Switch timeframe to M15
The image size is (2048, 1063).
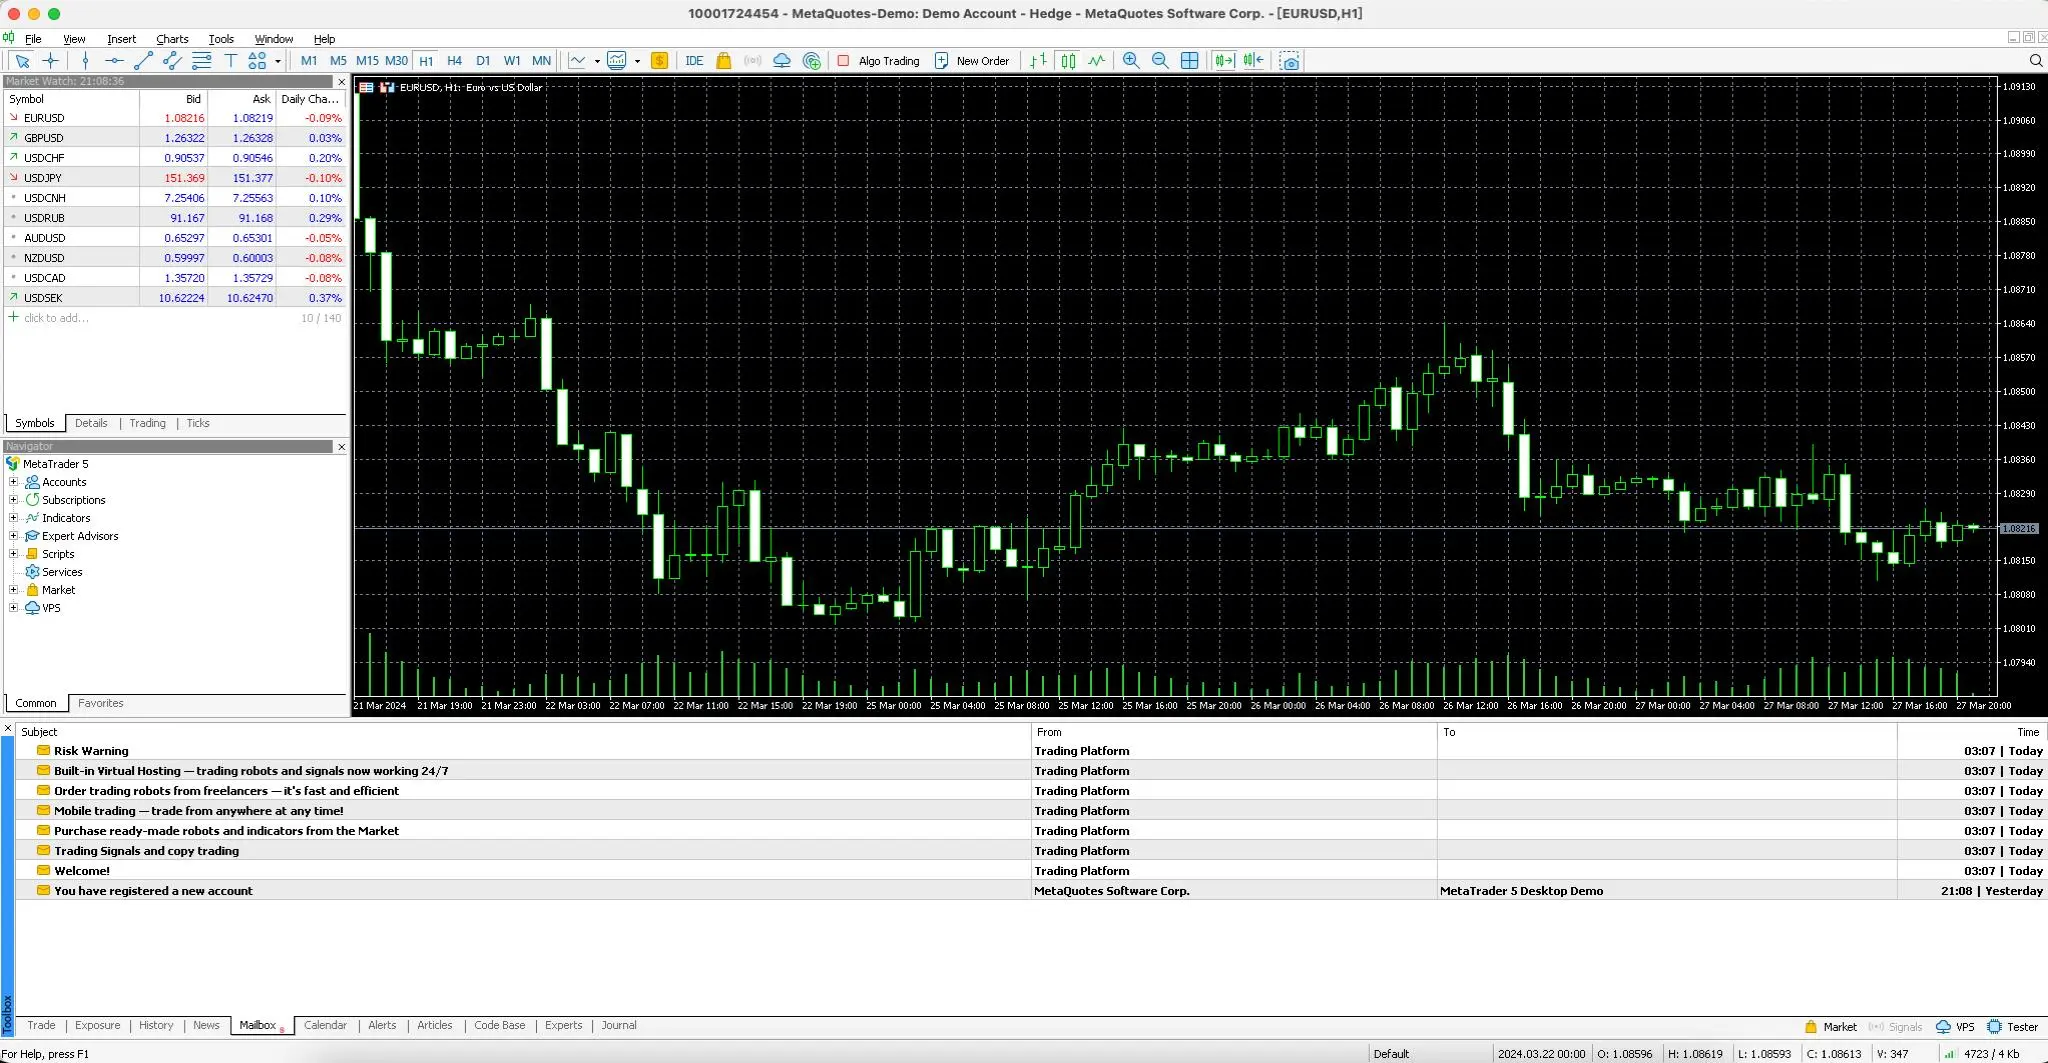click(x=367, y=61)
